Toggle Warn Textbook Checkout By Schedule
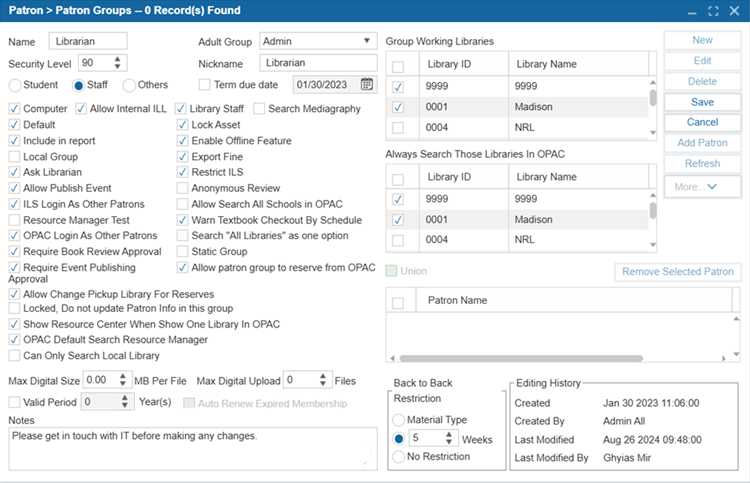The image size is (750, 483). pyautogui.click(x=182, y=220)
